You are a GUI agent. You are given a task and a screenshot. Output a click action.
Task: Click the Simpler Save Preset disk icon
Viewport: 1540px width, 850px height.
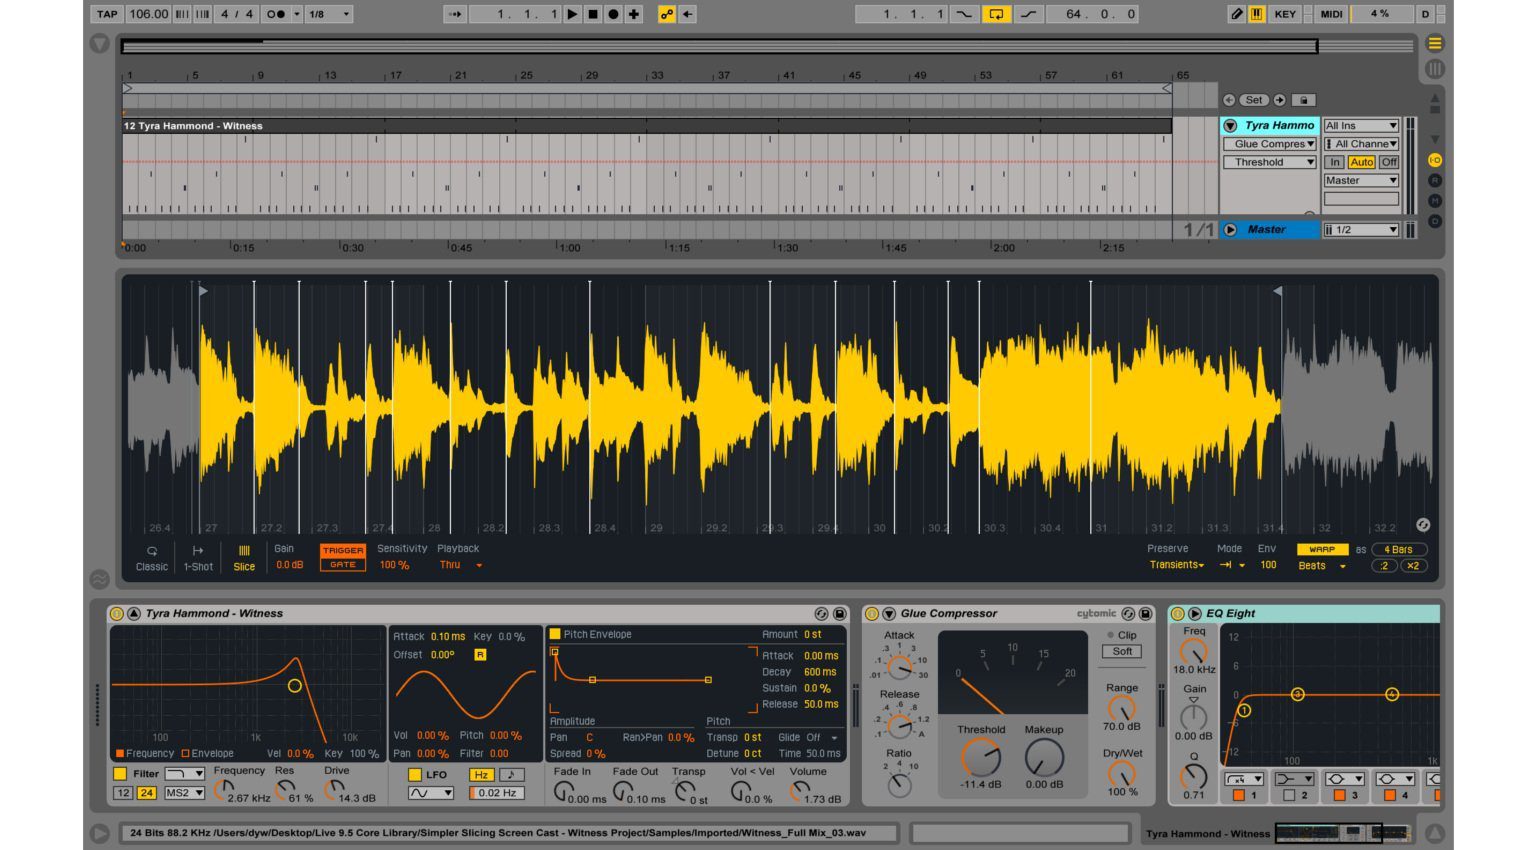840,614
